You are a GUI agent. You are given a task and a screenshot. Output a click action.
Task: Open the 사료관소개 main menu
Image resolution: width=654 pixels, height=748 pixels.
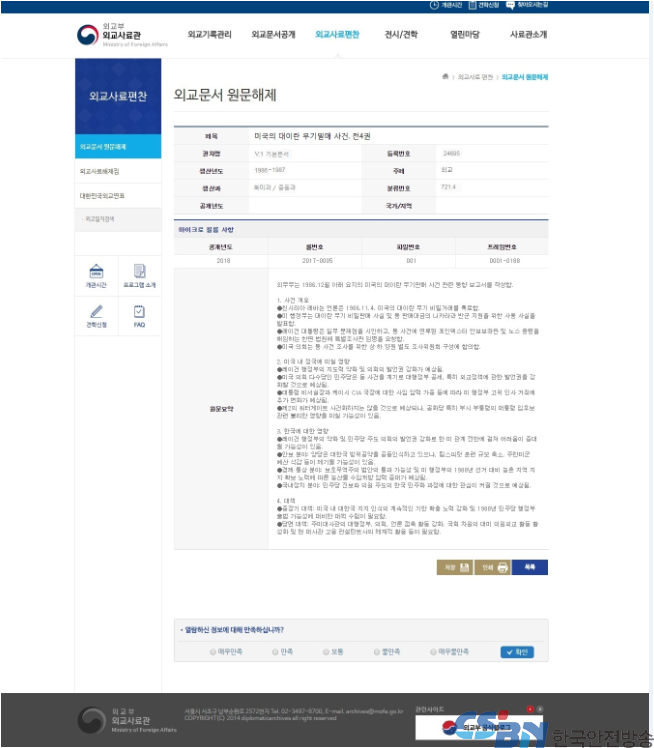(529, 34)
